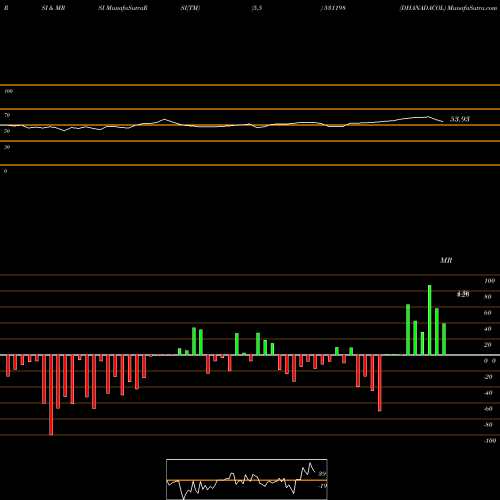Click the stock code 531198 in header
Viewport: 500px width, 500px height.
[x=334, y=8]
